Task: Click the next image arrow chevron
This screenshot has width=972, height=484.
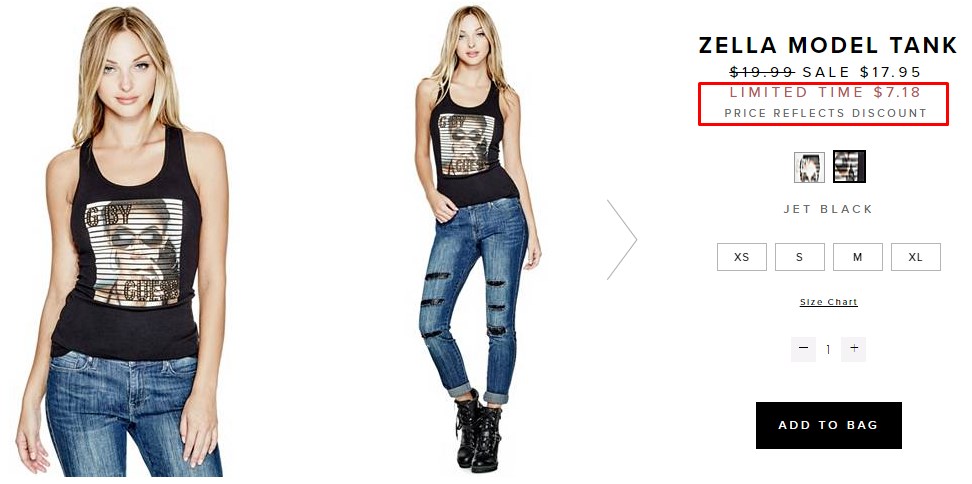Action: (x=622, y=239)
